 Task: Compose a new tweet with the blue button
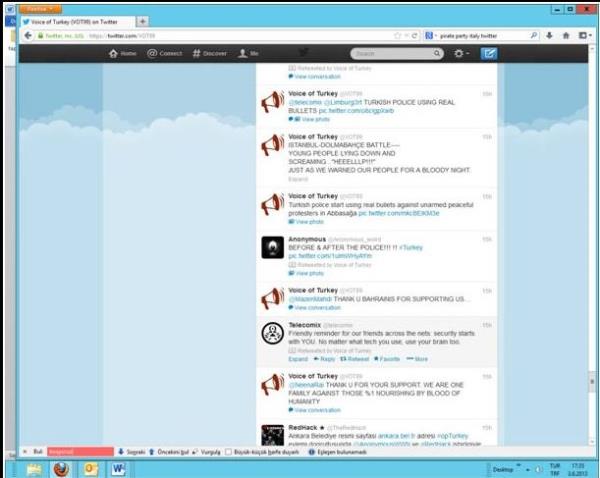click(489, 54)
